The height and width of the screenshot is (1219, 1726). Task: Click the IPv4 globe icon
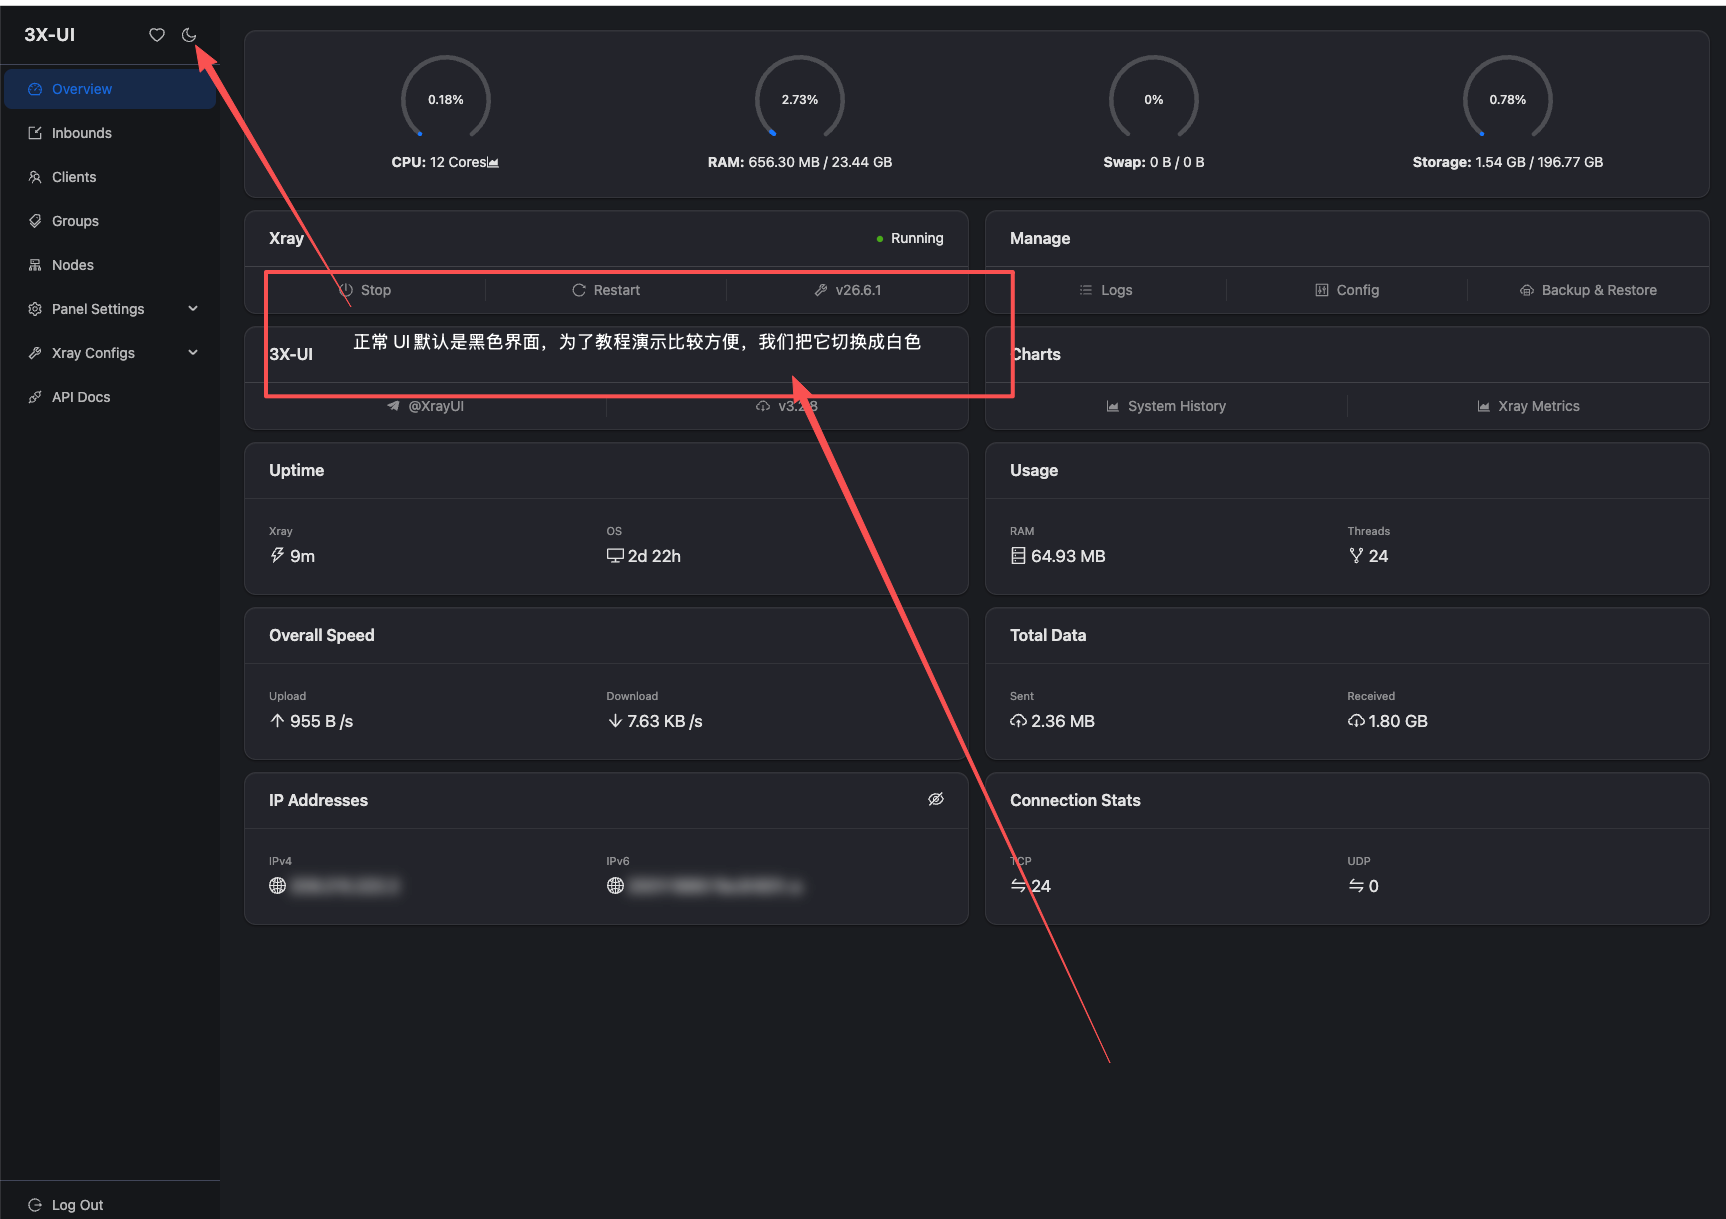coord(278,886)
